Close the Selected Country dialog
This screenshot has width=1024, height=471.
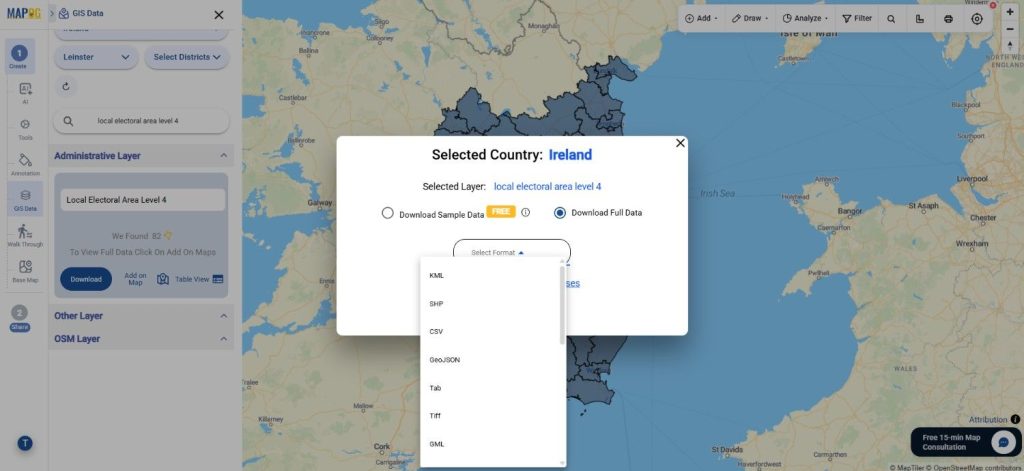tap(680, 143)
